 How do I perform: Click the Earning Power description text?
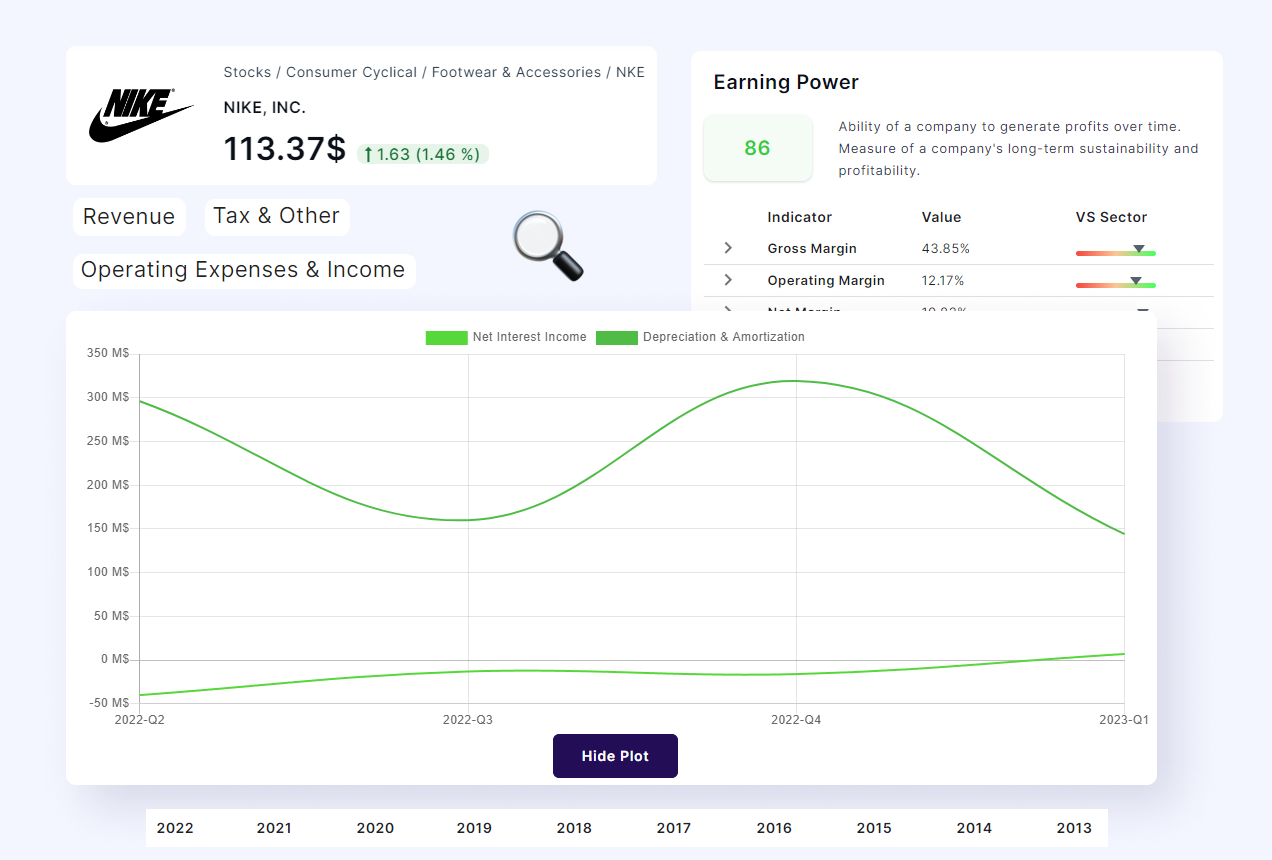click(1018, 149)
